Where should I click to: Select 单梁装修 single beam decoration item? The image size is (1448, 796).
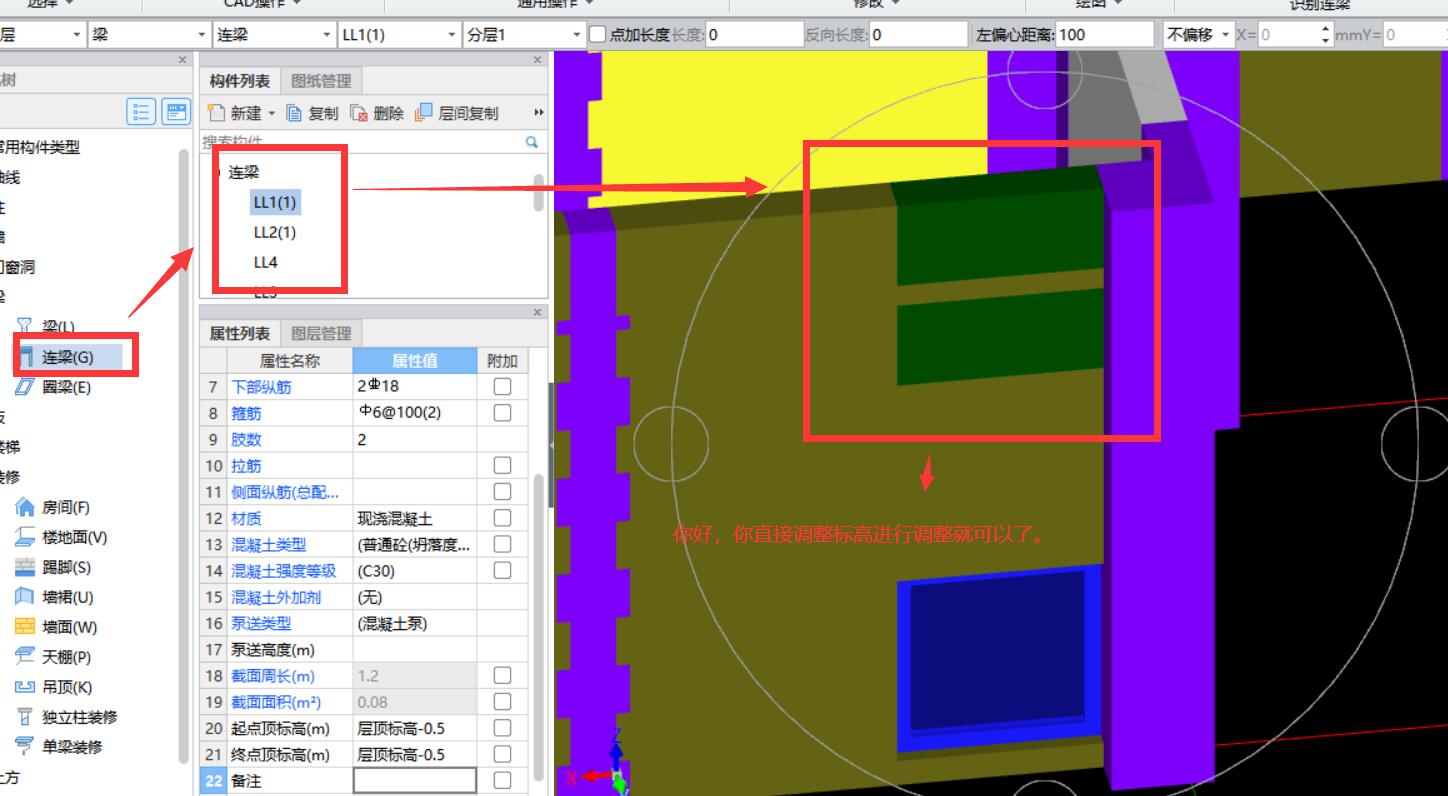pyautogui.click(x=59, y=746)
